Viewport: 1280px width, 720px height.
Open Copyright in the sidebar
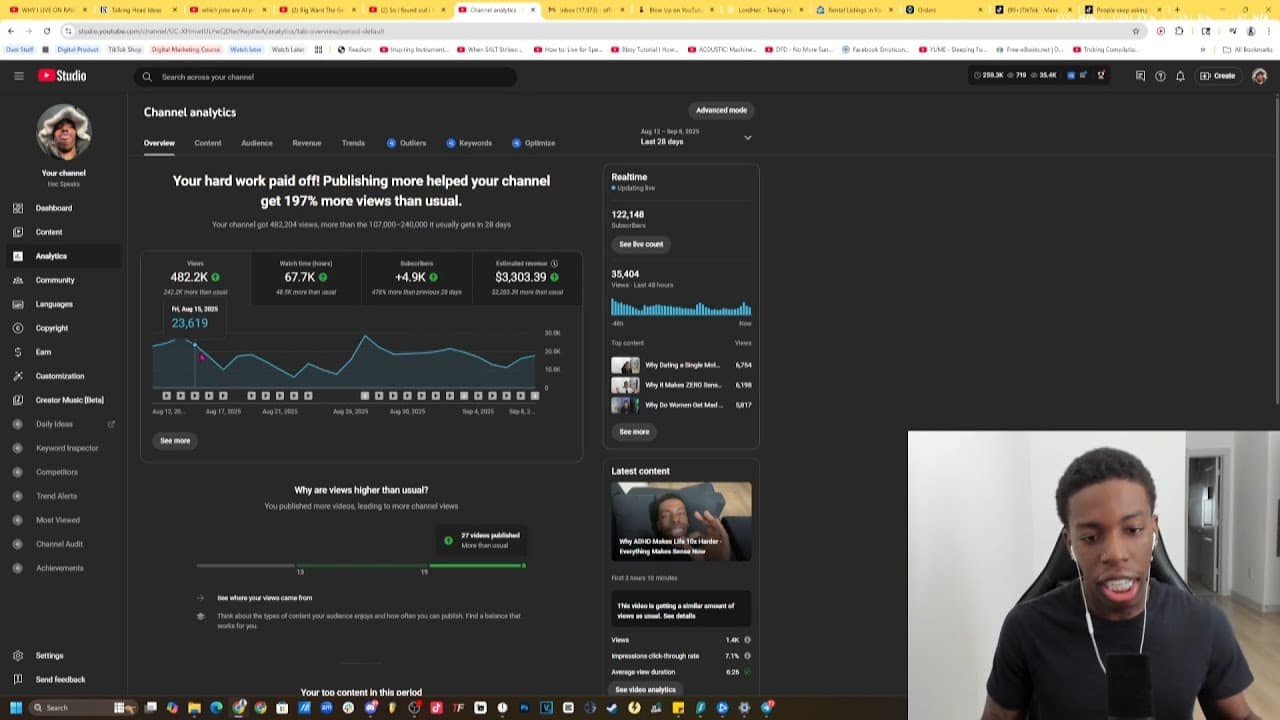click(x=63, y=328)
